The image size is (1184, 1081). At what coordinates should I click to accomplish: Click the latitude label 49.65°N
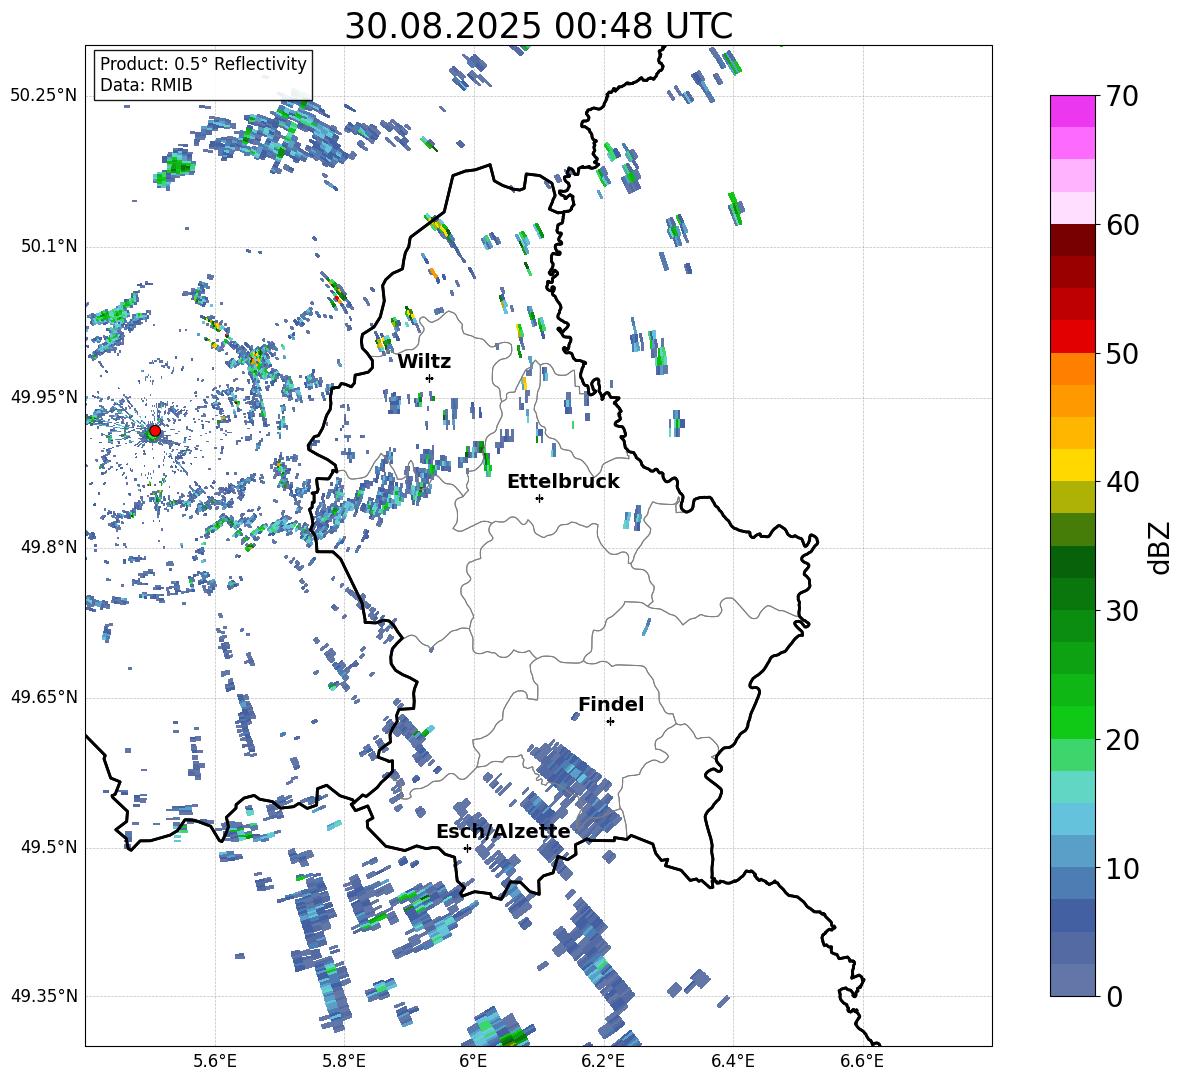44,696
